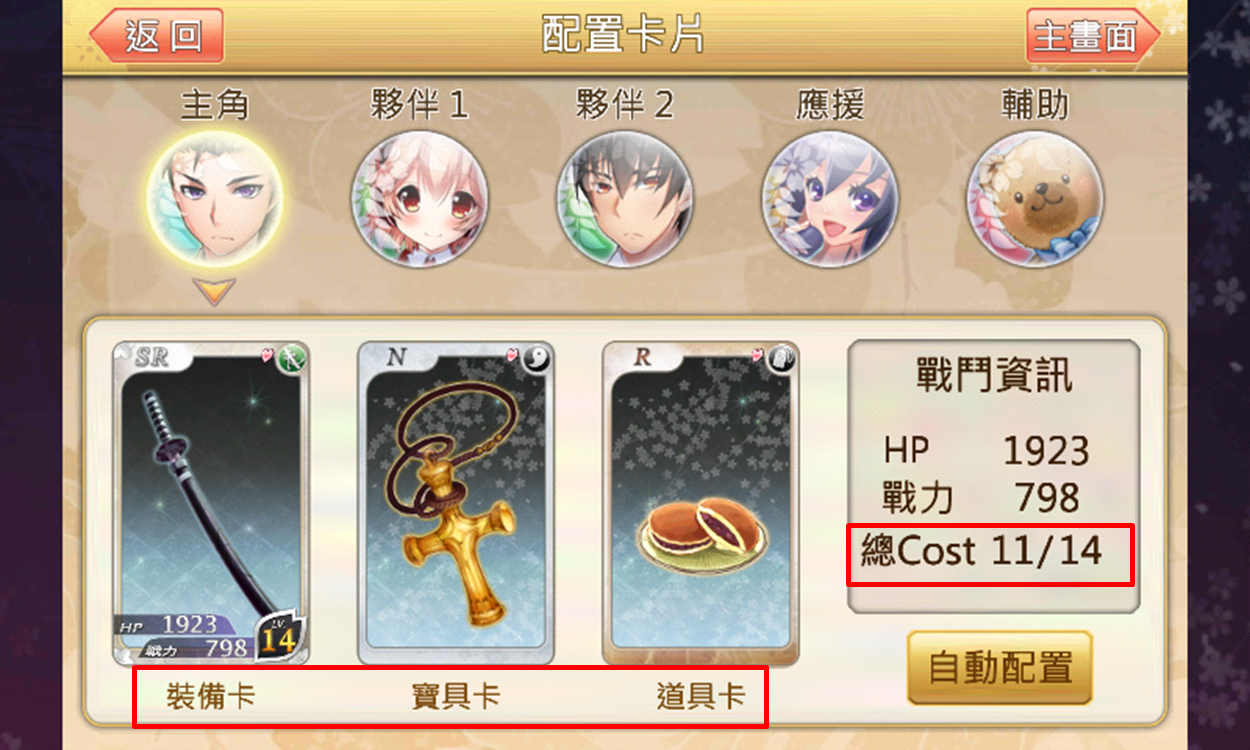Image resolution: width=1250 pixels, height=750 pixels.
Task: Open the N gold cross treasure card
Action: click(x=456, y=503)
